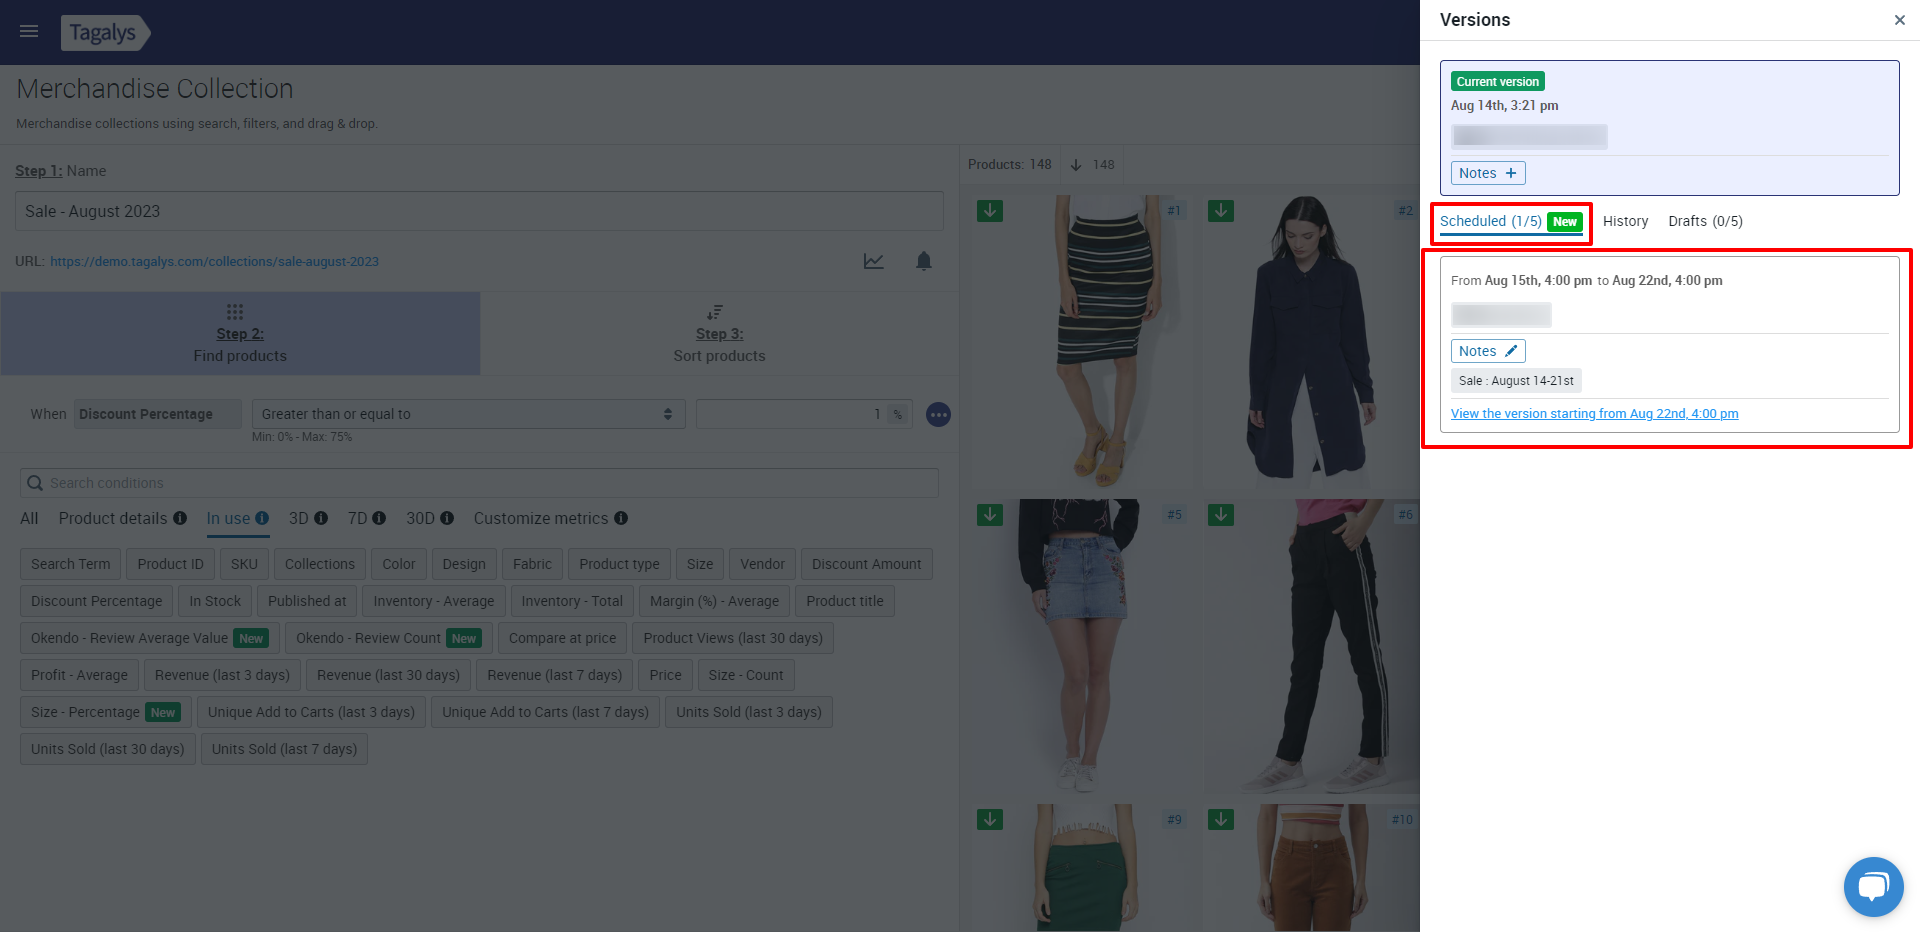Select the Step 3 Sort products tab
Viewport: 1920px width, 932px height.
point(719,334)
